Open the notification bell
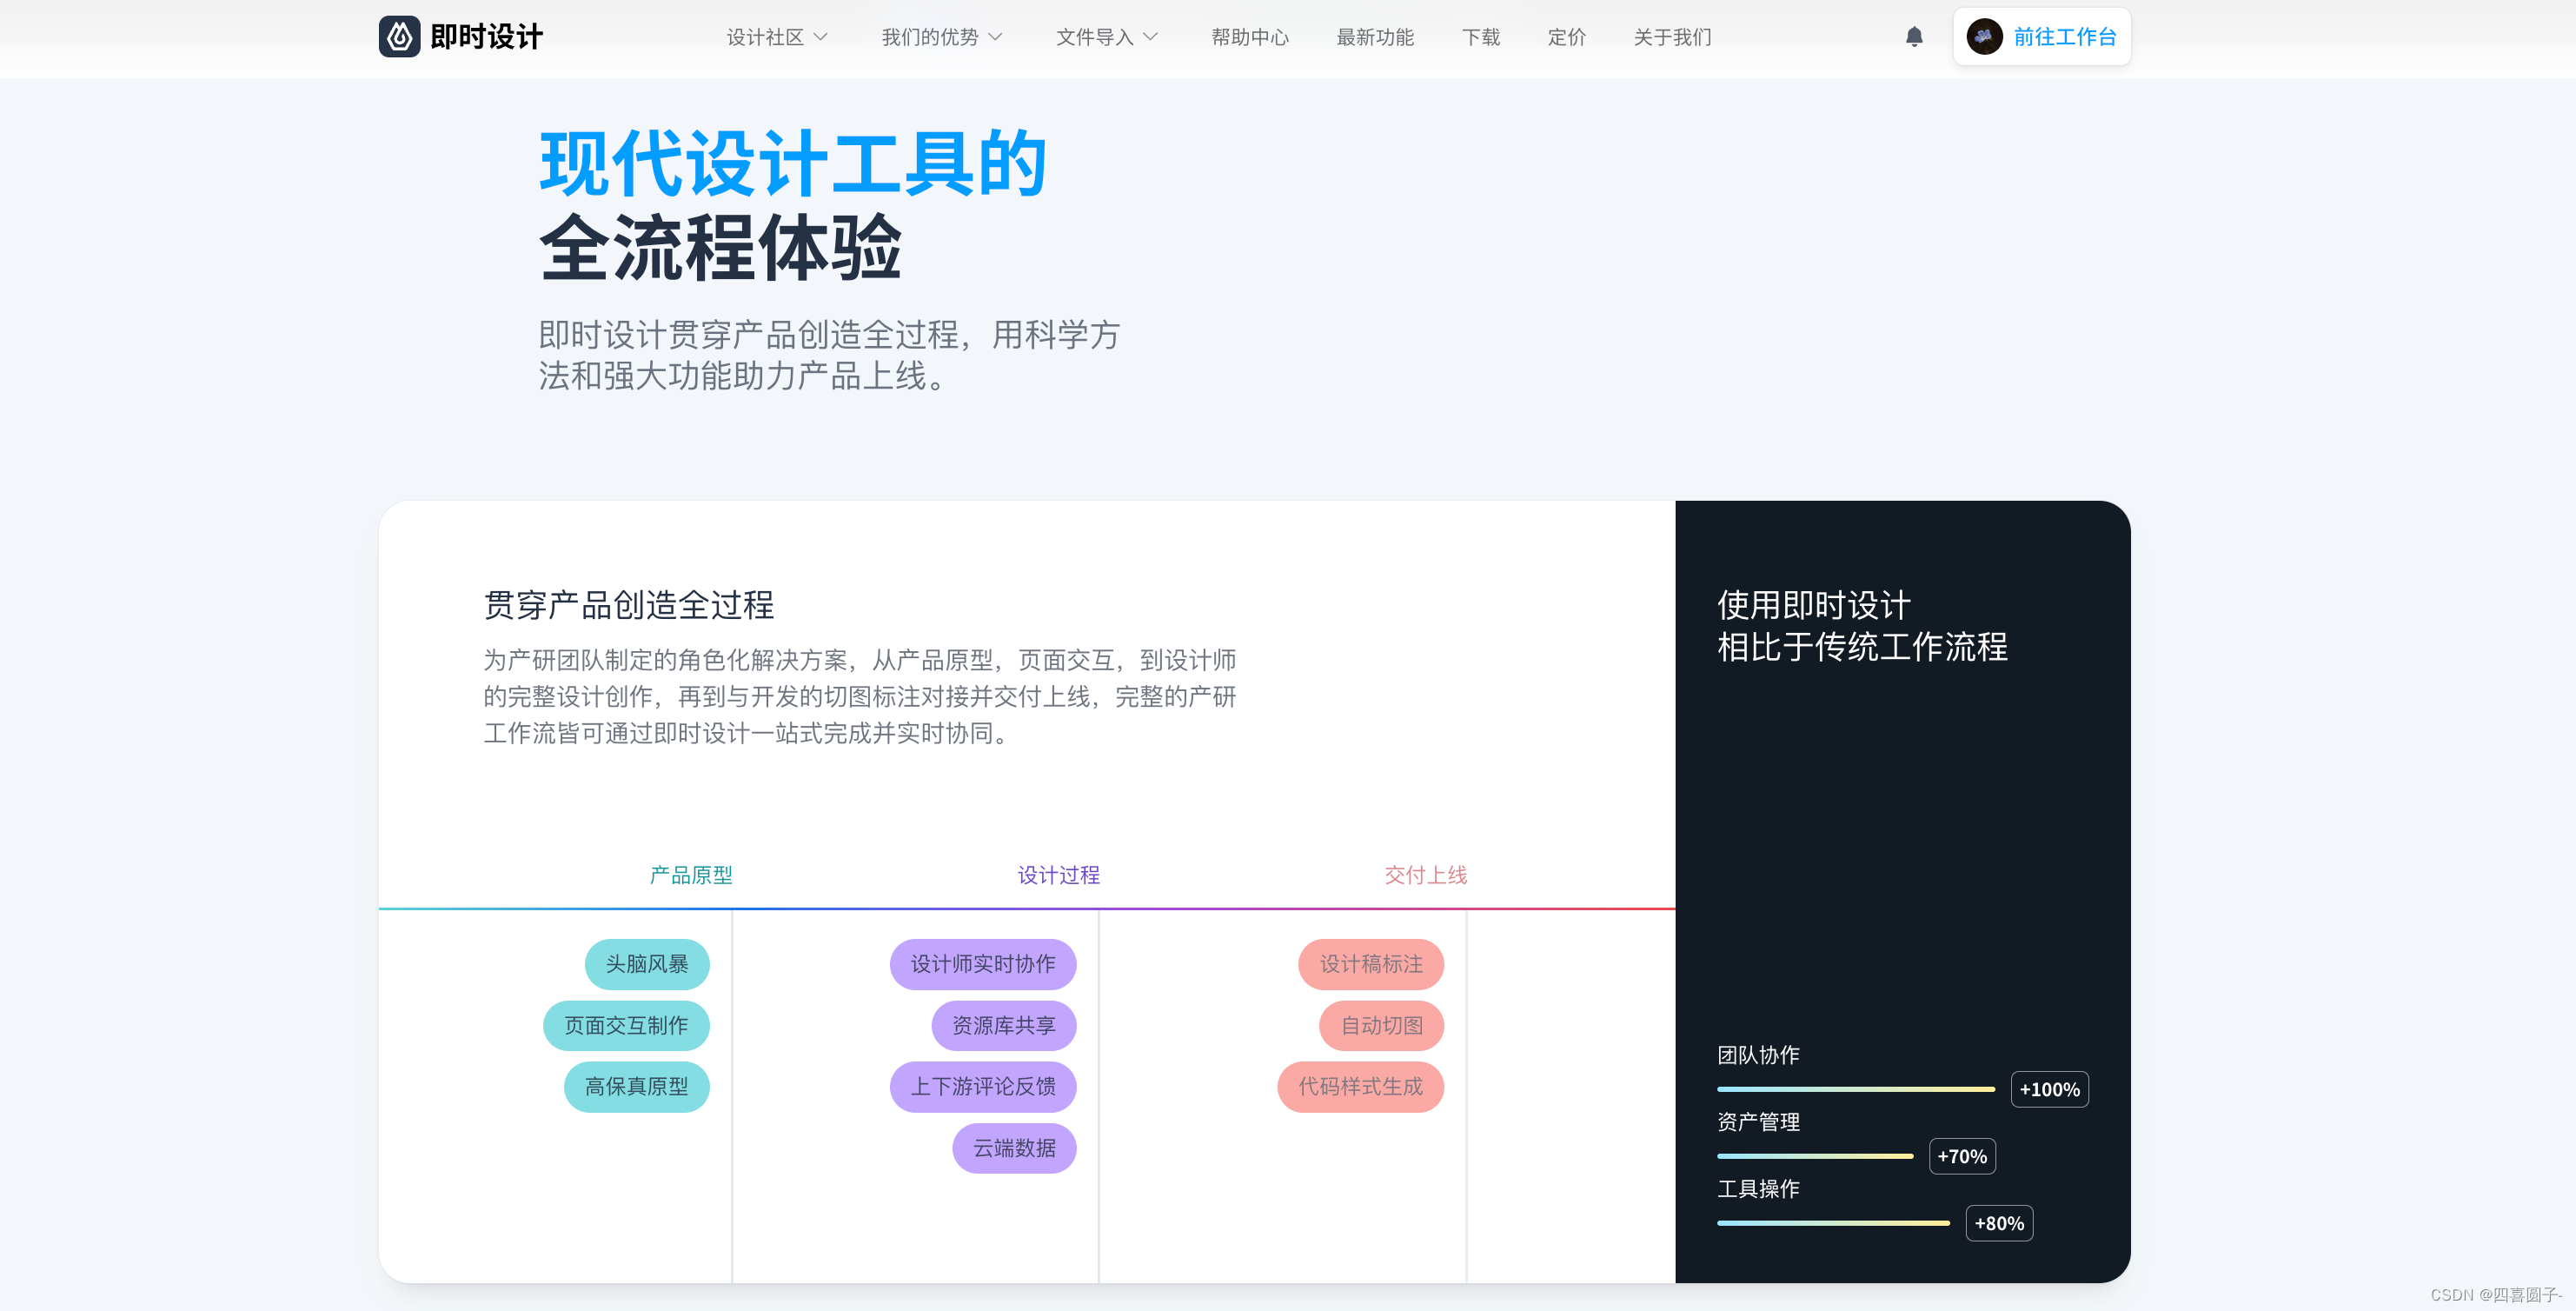Image resolution: width=2576 pixels, height=1311 pixels. pos(1913,37)
